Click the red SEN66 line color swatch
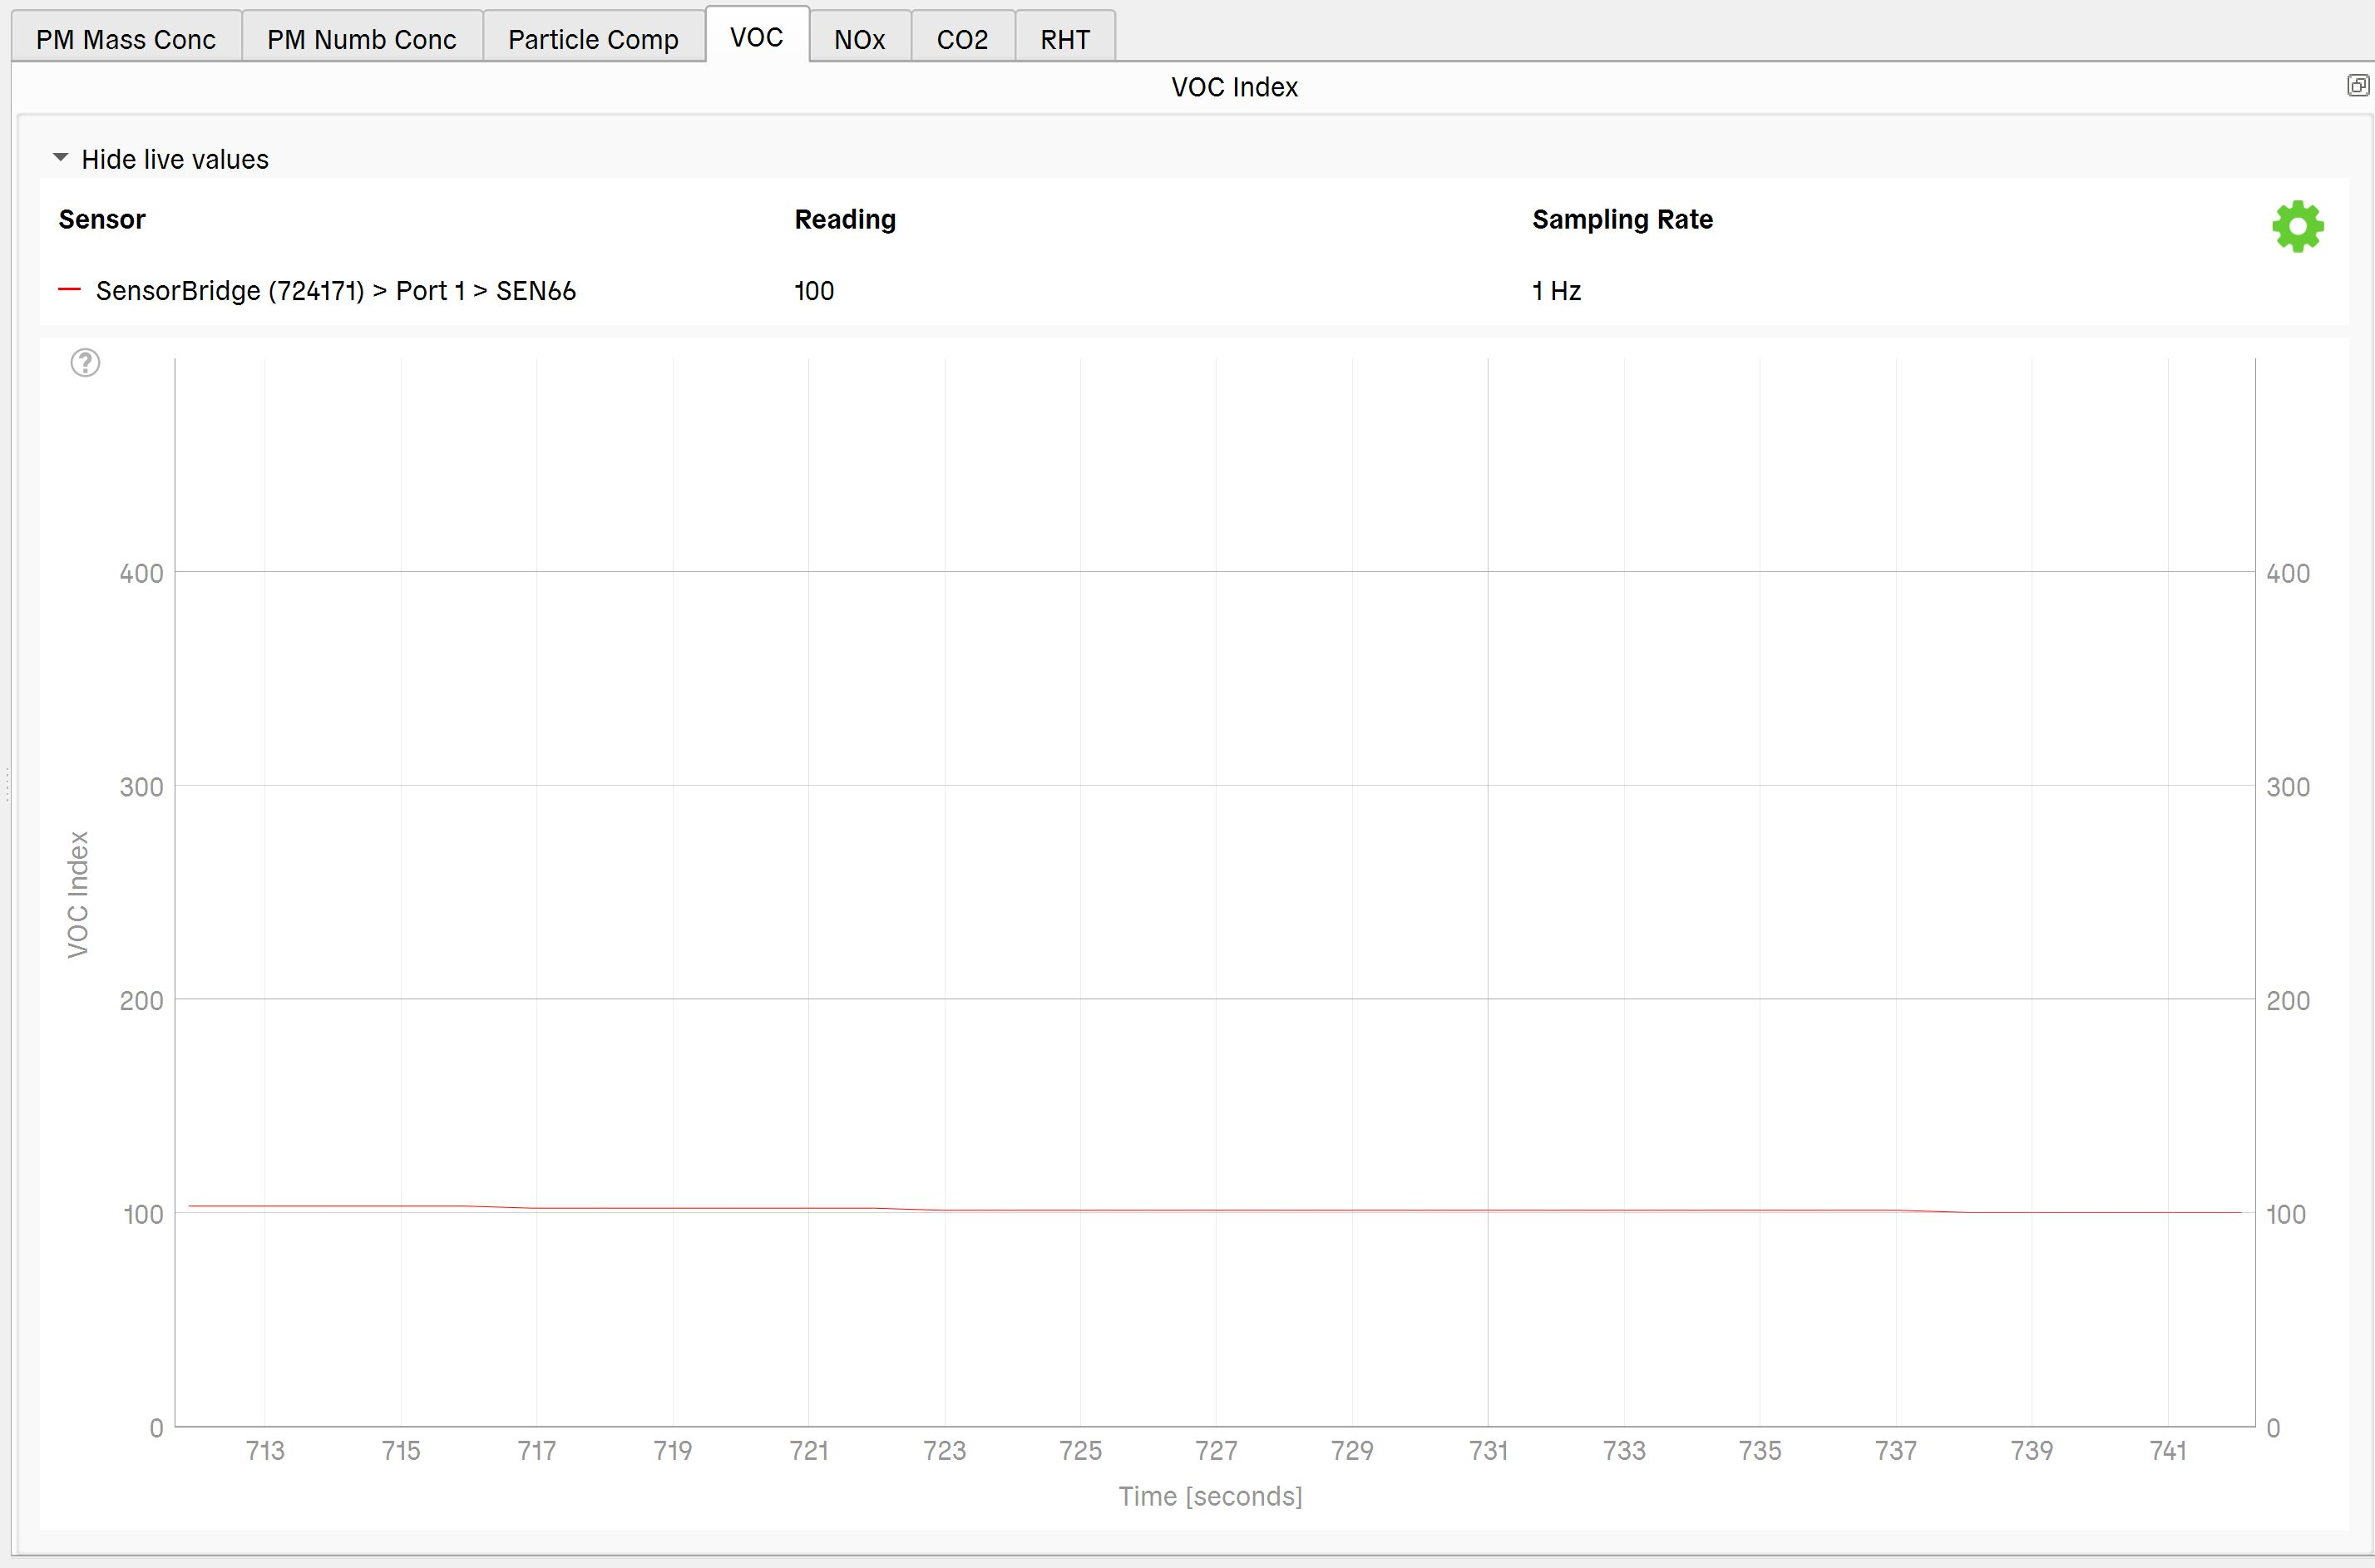The image size is (2375, 1568). coord(69,290)
